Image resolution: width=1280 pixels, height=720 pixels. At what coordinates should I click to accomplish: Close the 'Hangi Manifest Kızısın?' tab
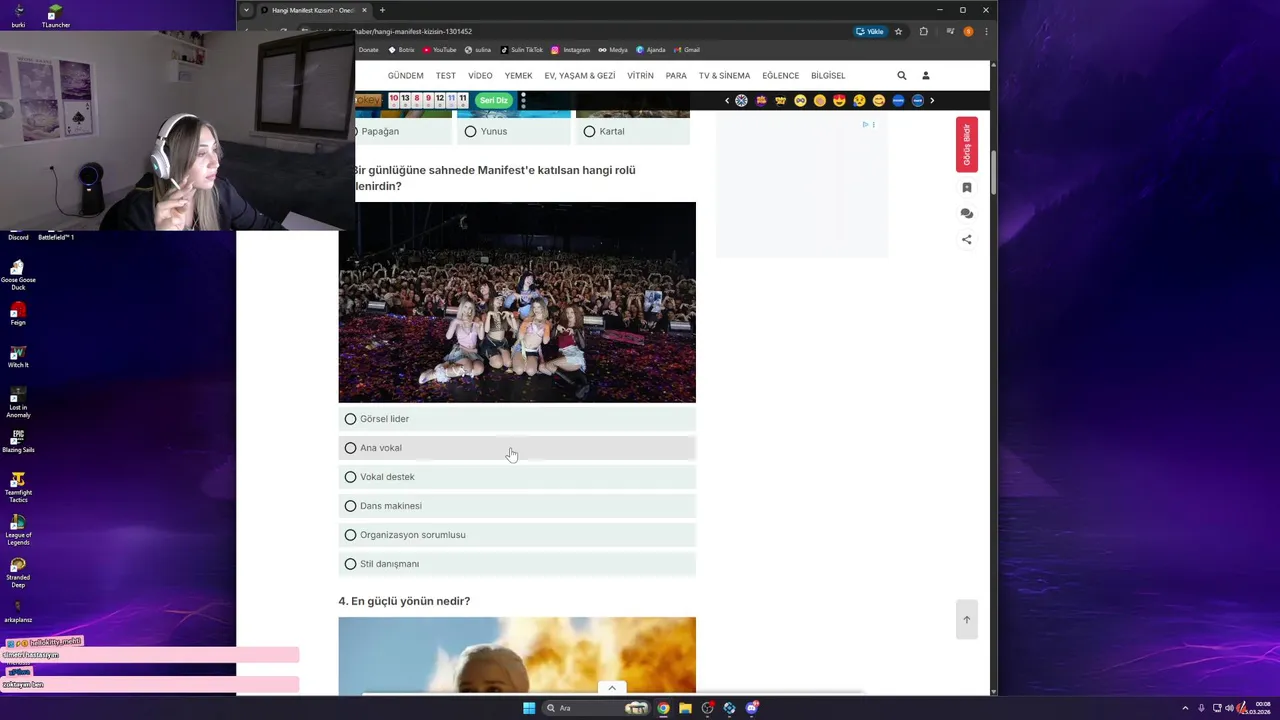click(364, 10)
